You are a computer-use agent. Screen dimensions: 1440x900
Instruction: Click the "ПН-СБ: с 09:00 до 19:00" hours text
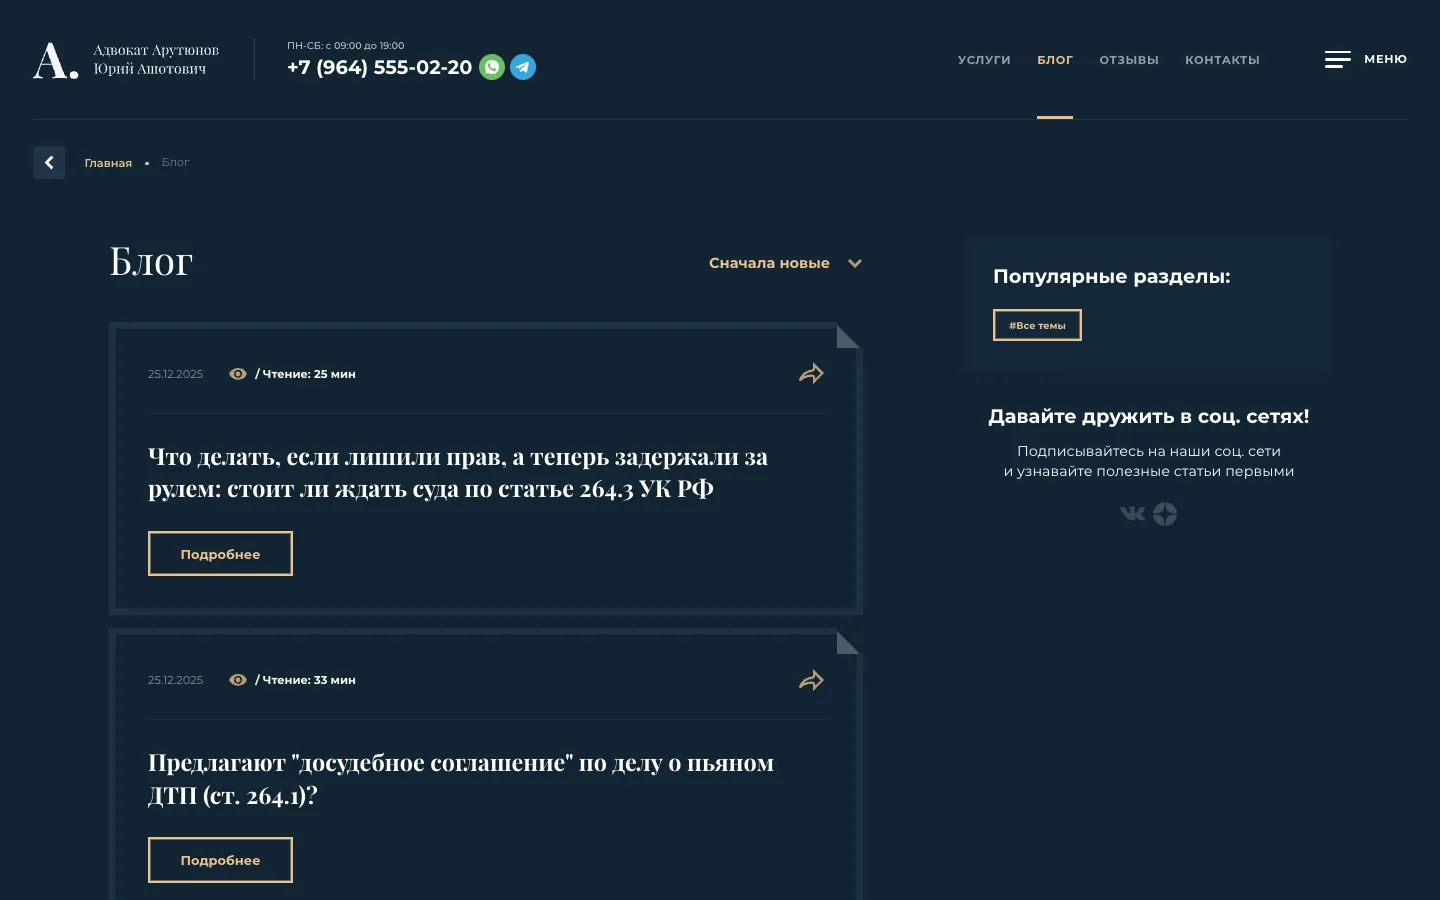coord(346,45)
